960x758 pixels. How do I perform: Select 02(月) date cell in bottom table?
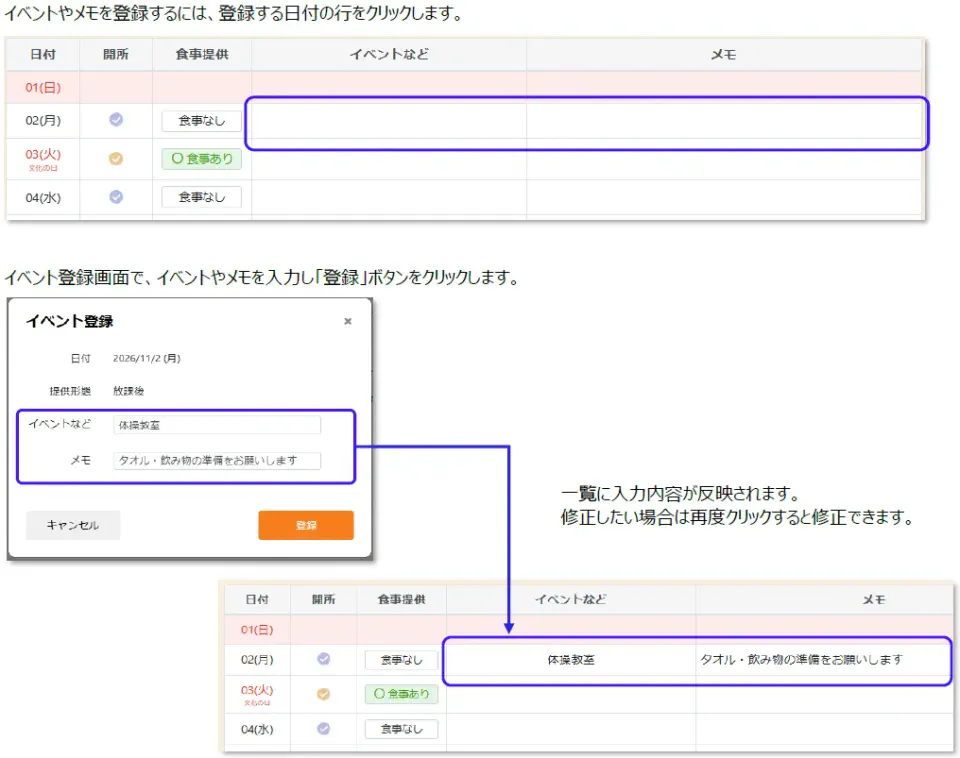pyautogui.click(x=257, y=659)
